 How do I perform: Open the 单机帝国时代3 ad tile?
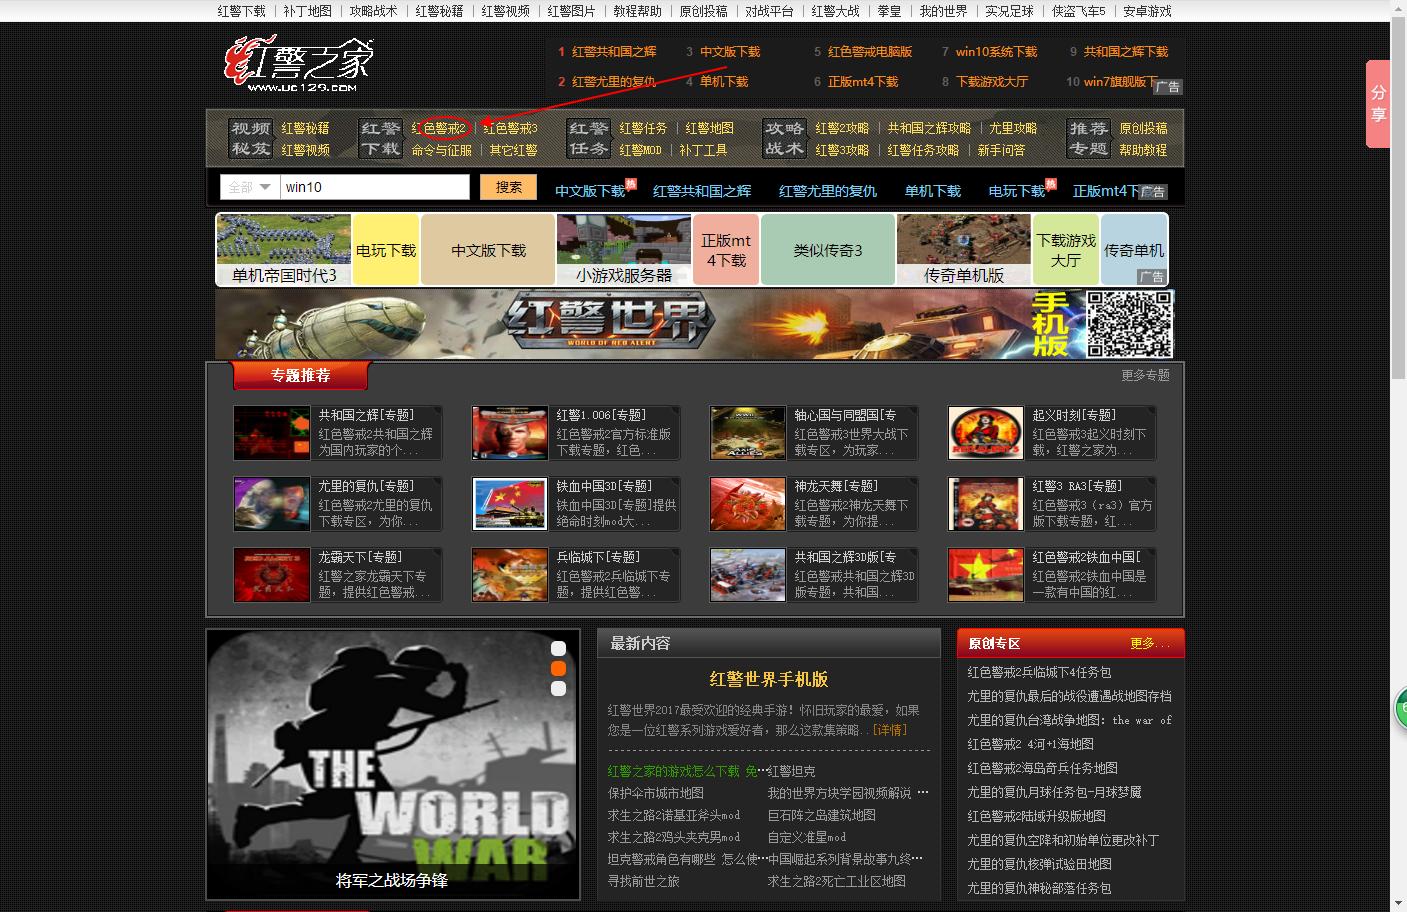click(x=284, y=250)
